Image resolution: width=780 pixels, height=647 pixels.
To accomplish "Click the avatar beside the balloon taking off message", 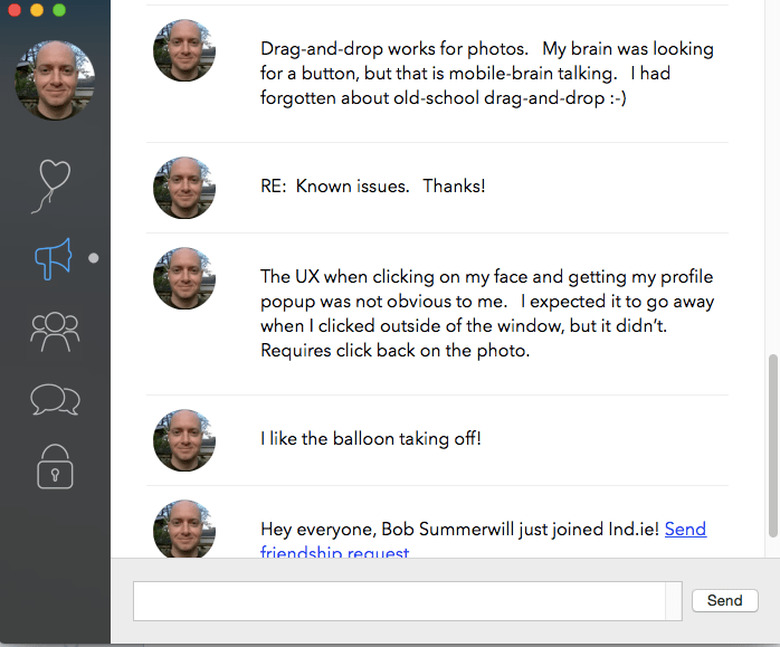I will click(184, 439).
